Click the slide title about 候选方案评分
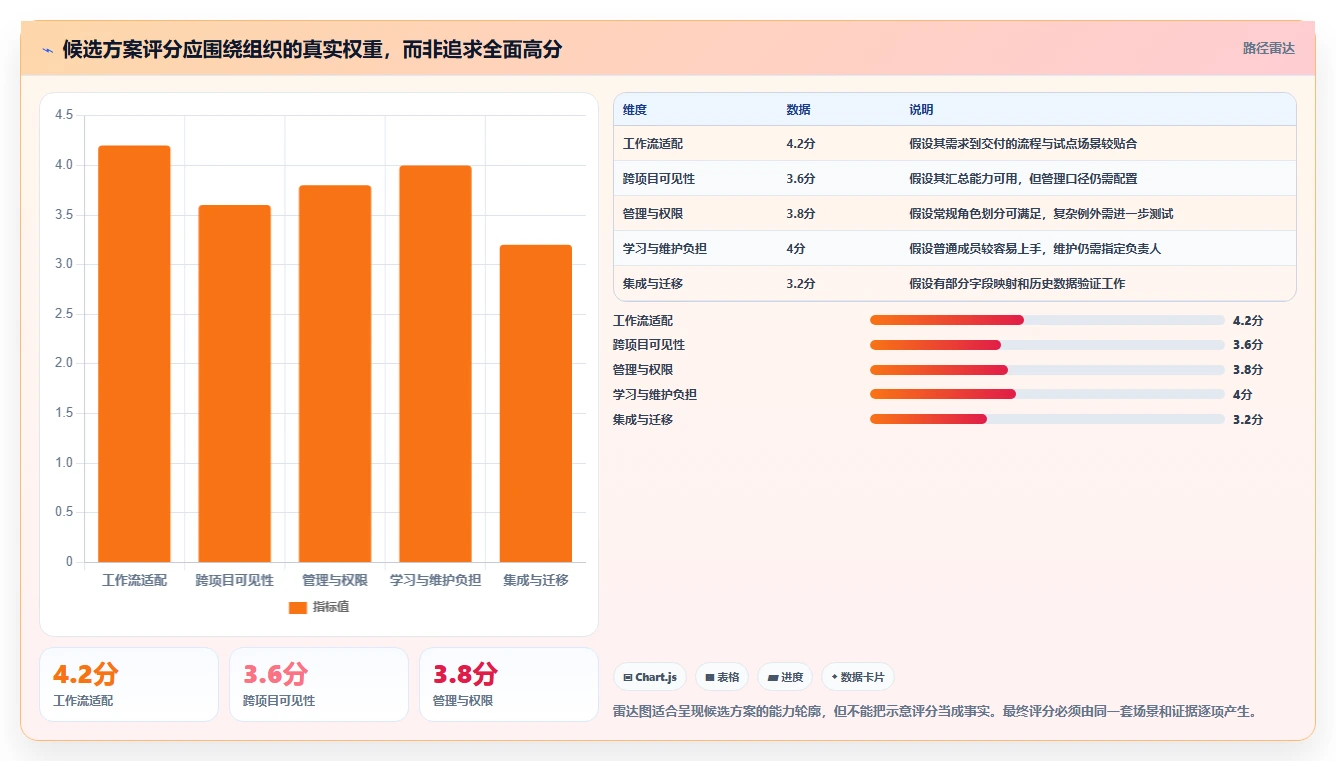Screen dimensions: 1336x761 (312, 49)
